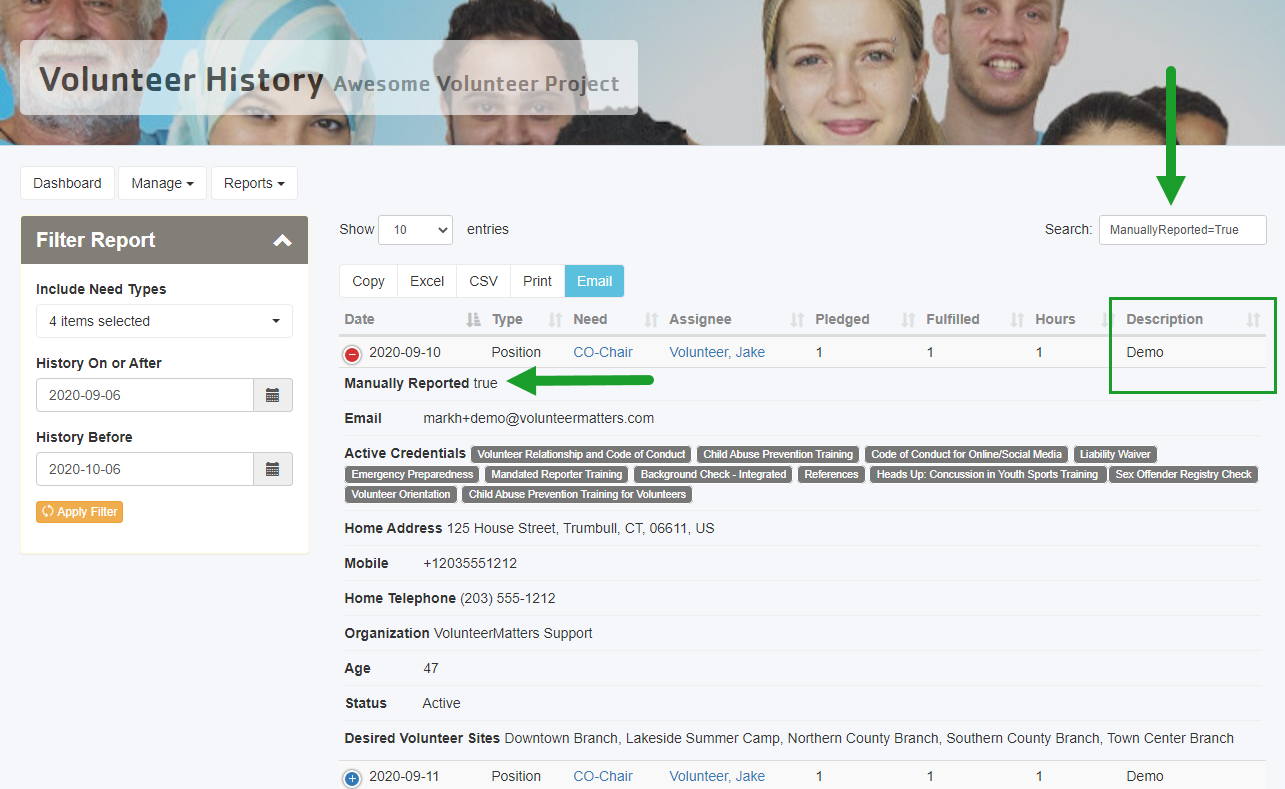Expand the 2020-09-11 row with blue plus icon
The image size is (1285, 789).
[x=352, y=778]
